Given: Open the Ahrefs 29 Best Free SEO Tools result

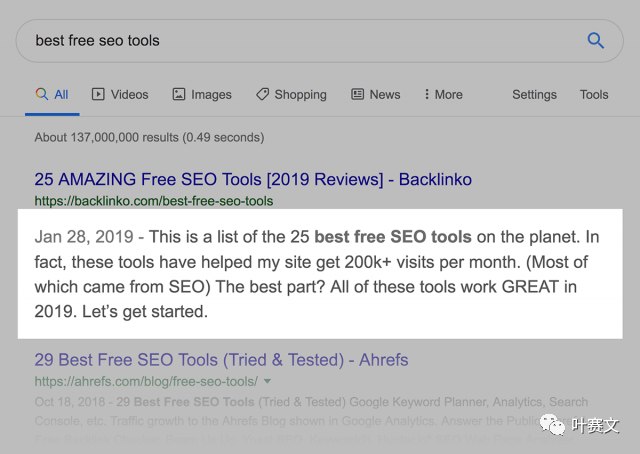Looking at the screenshot, I should (x=221, y=359).
